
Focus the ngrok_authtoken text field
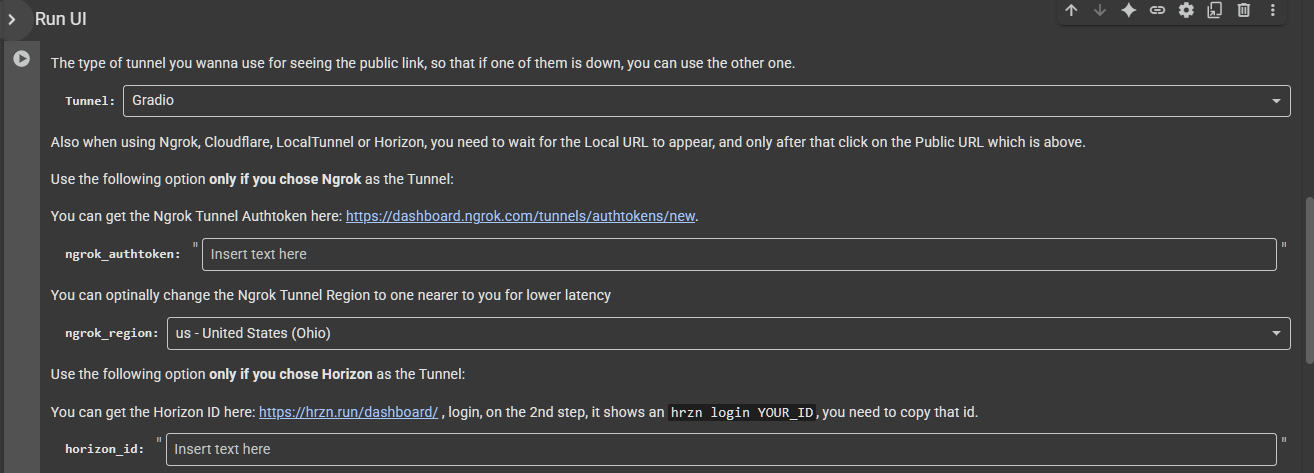(739, 254)
